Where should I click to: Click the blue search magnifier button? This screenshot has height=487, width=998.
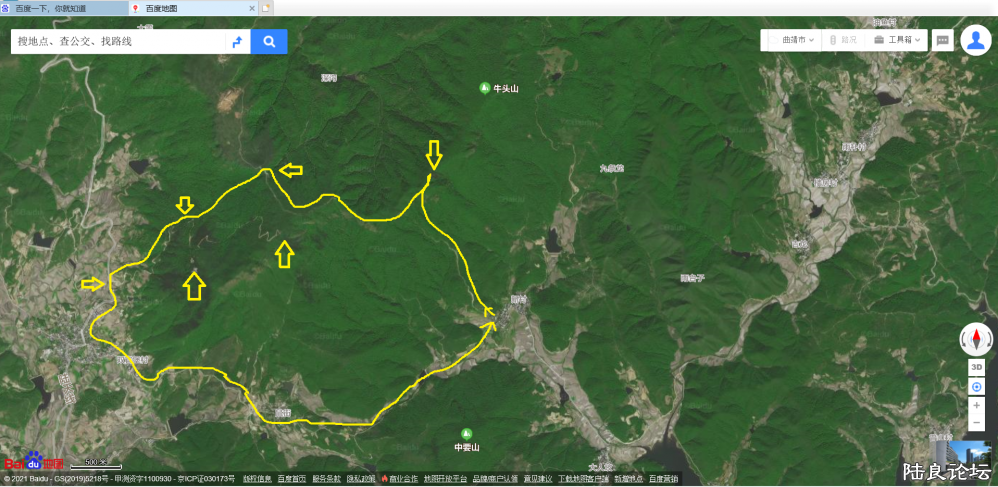pos(269,42)
